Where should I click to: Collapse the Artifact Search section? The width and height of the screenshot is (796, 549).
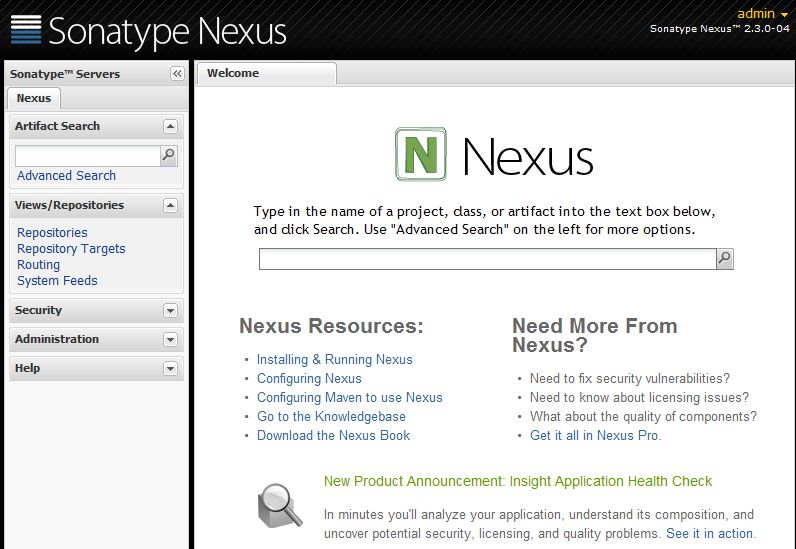(x=171, y=126)
